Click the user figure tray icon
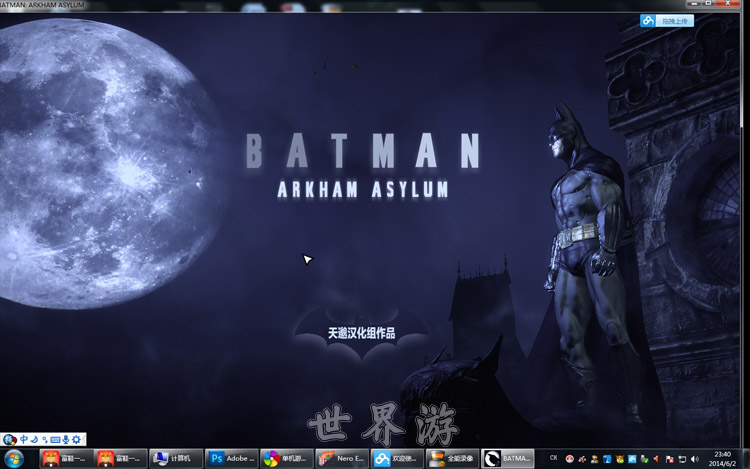750x469 pixels. [594, 459]
